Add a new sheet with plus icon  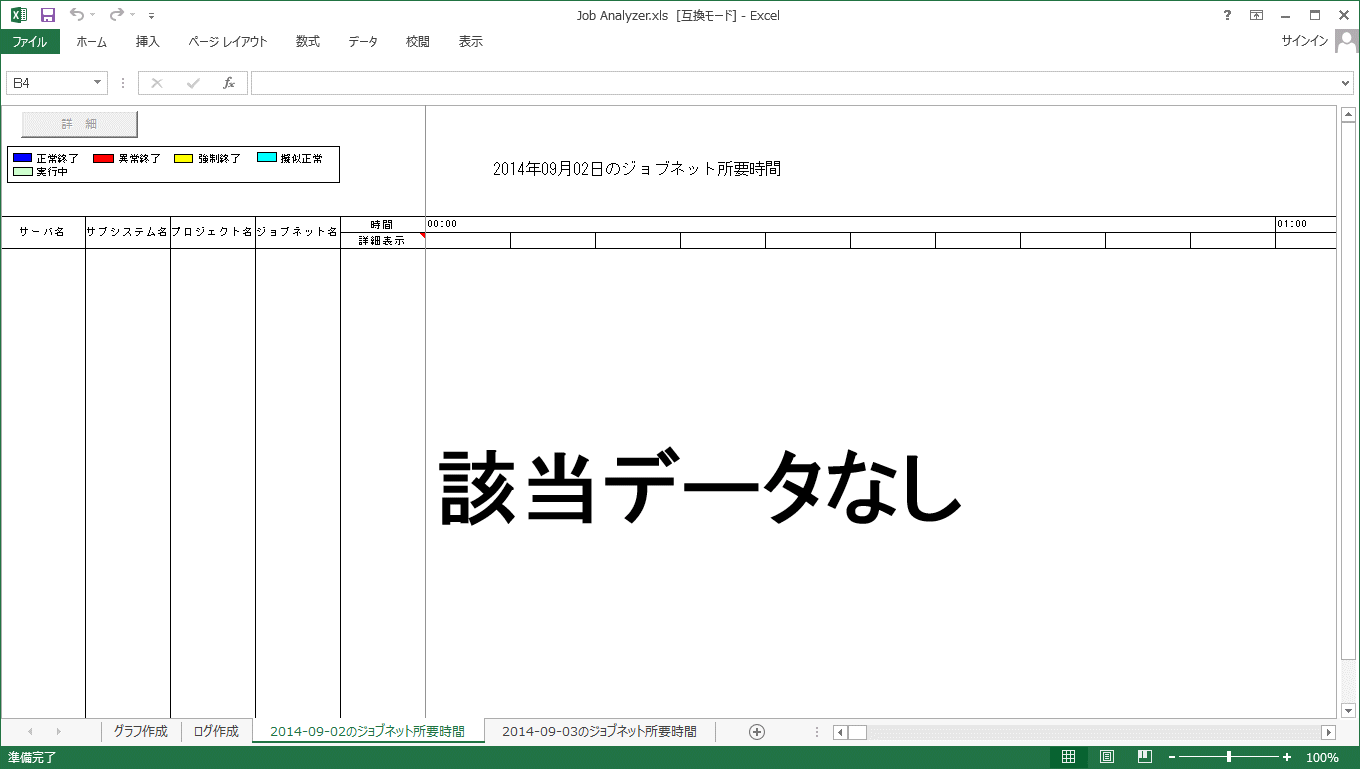point(757,732)
